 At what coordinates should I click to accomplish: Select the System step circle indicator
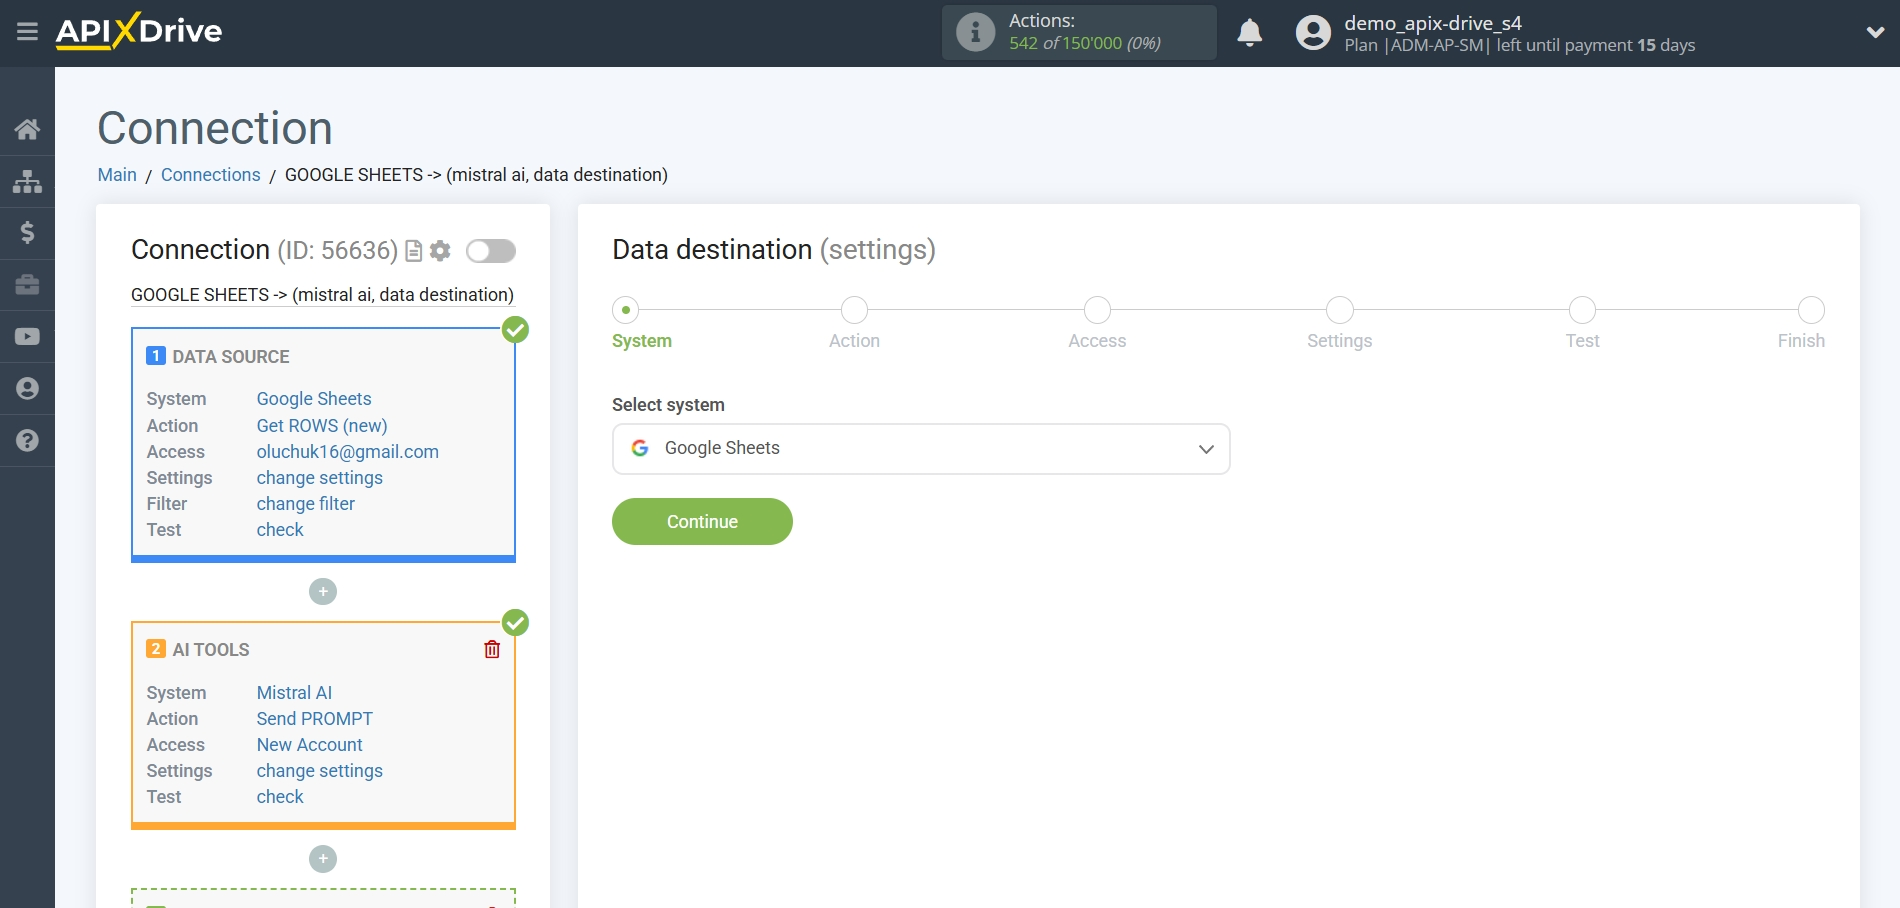(x=626, y=310)
